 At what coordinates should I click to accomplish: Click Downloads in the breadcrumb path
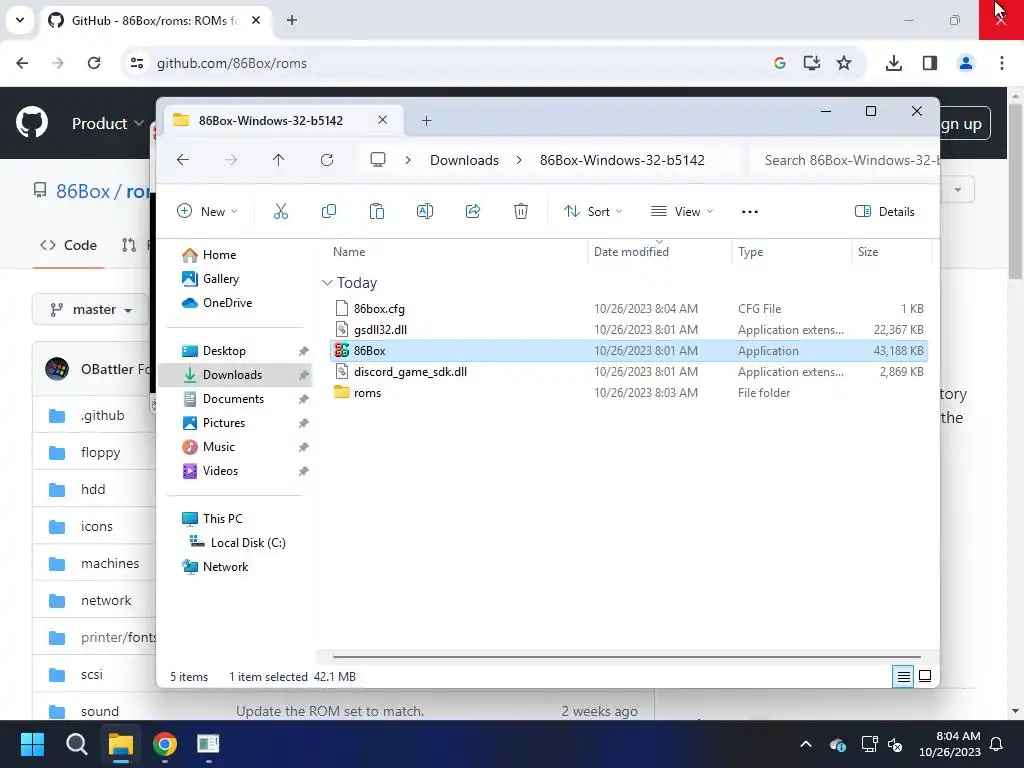point(464,160)
